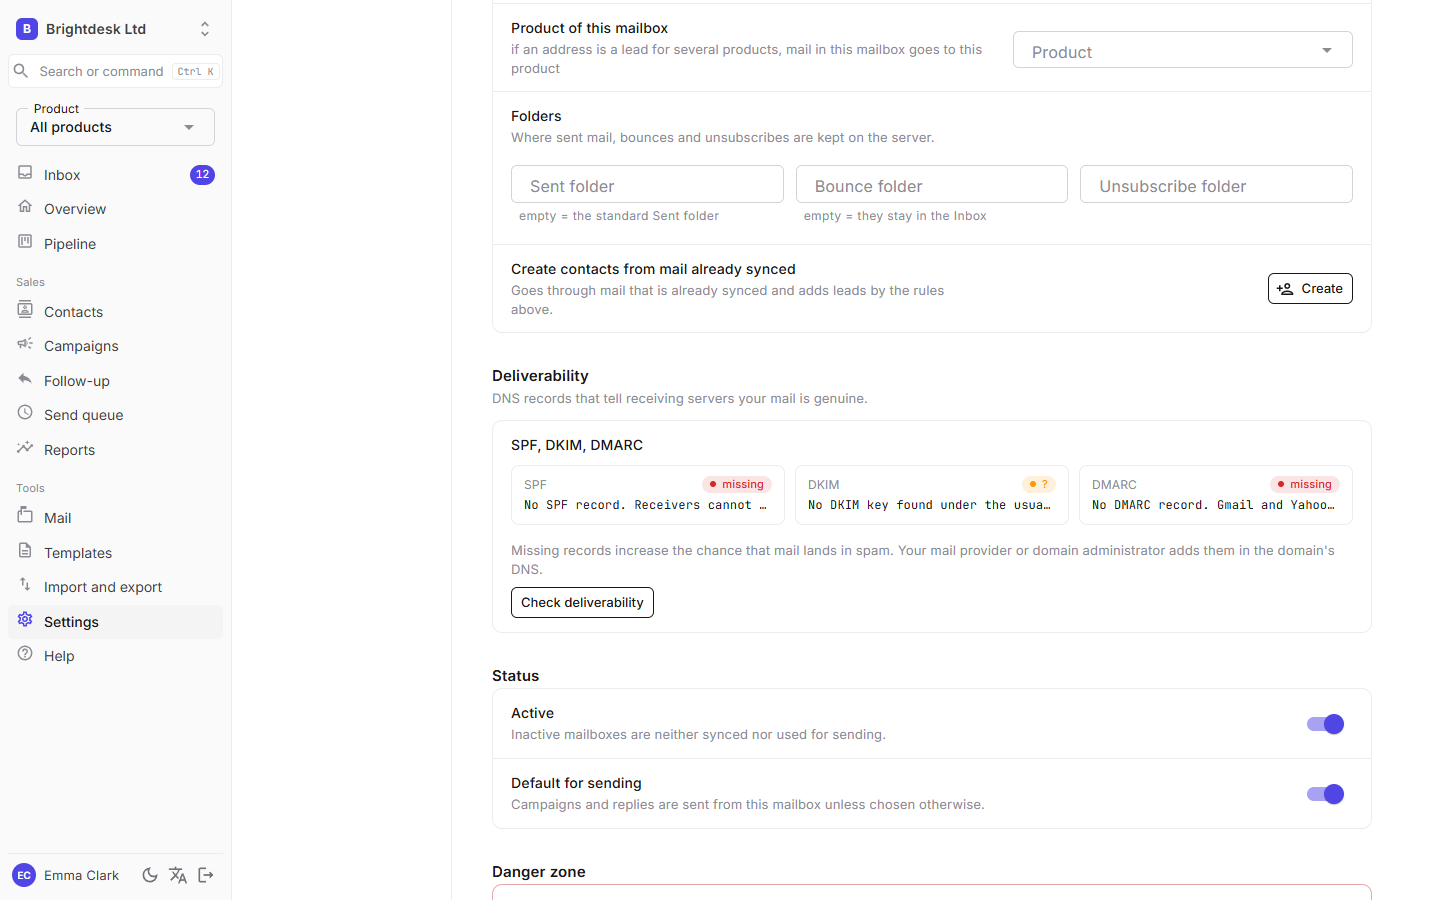Screen dimensions: 1440x900
Task: Open Mail in the Tools section
Action: 115,518
